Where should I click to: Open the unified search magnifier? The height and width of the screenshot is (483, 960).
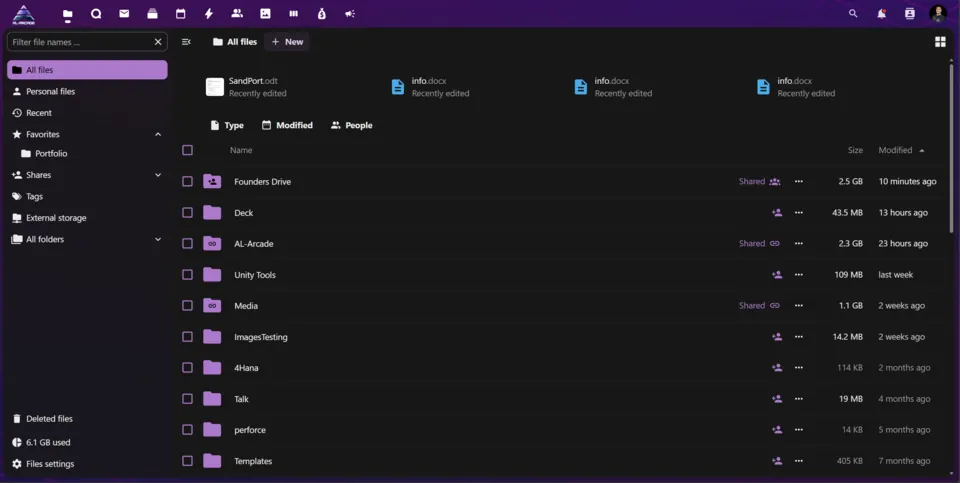853,13
